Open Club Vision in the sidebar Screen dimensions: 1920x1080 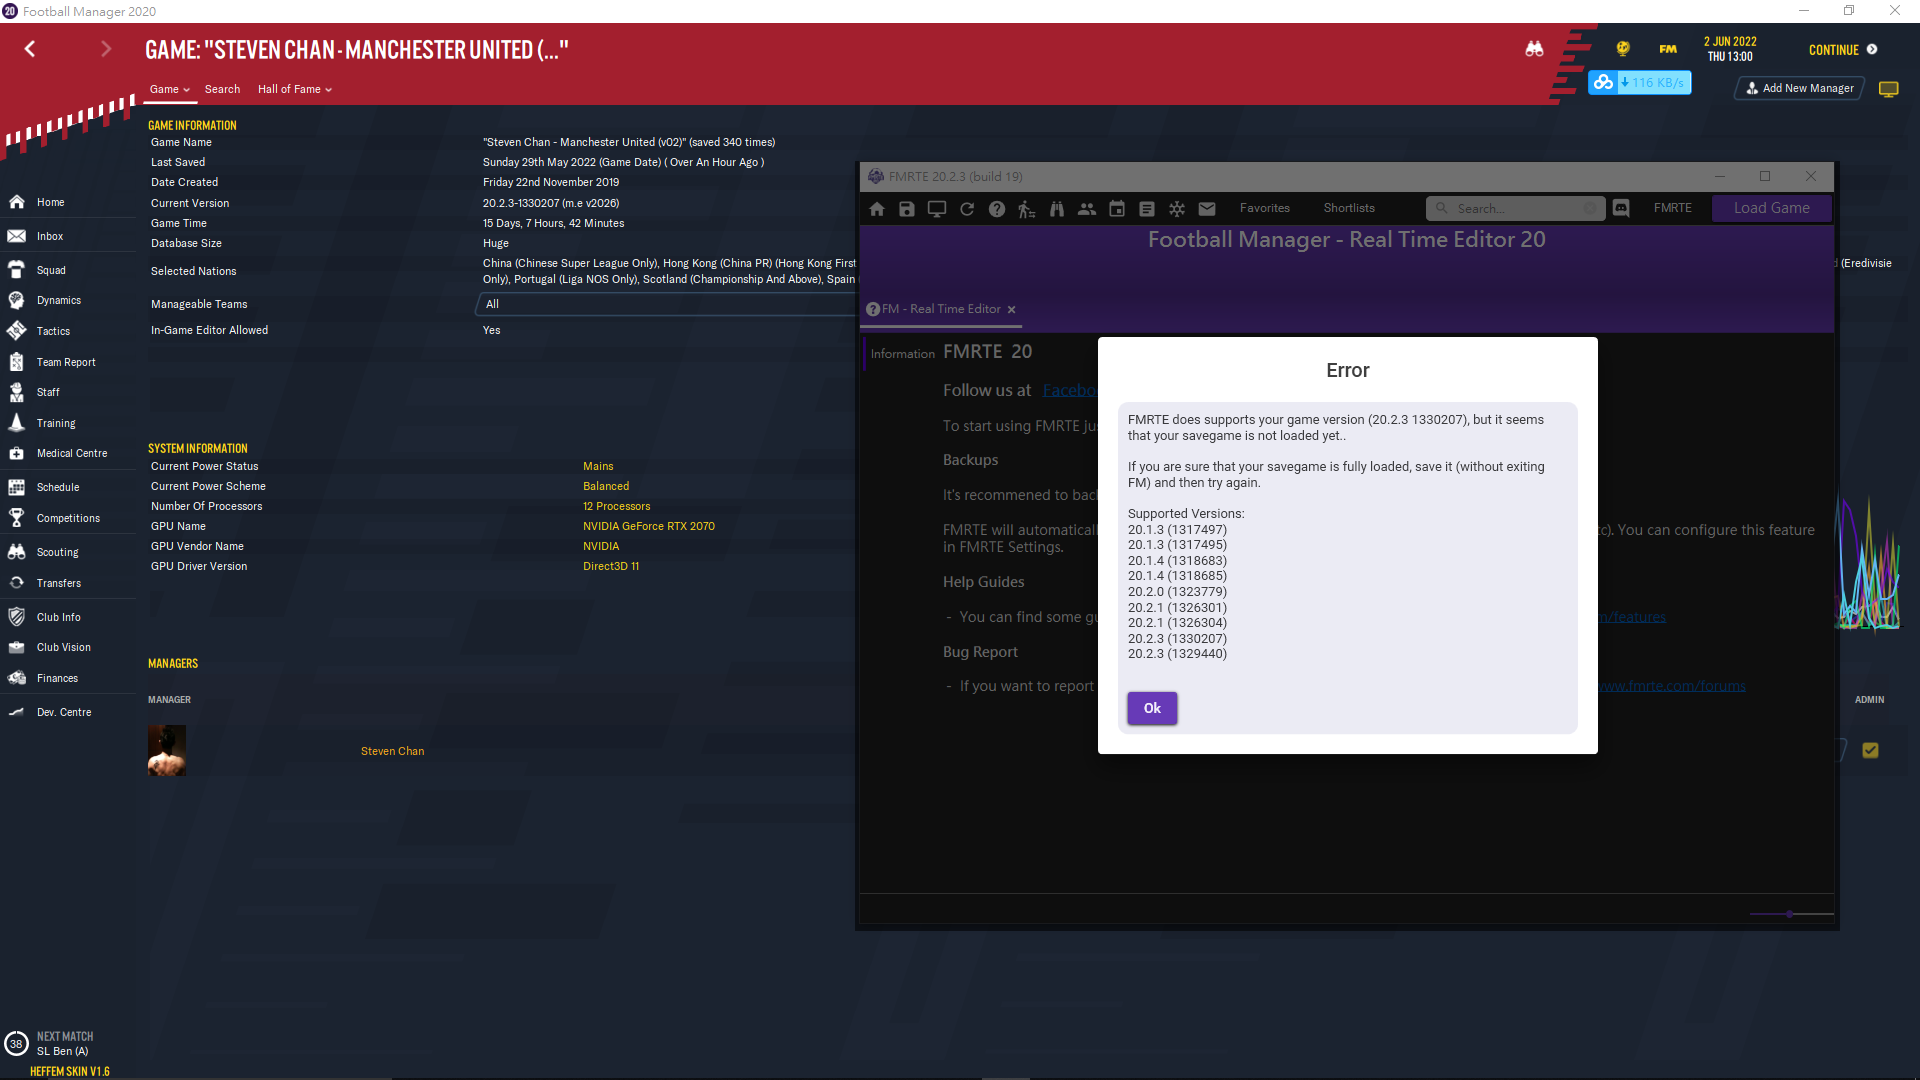click(x=63, y=647)
